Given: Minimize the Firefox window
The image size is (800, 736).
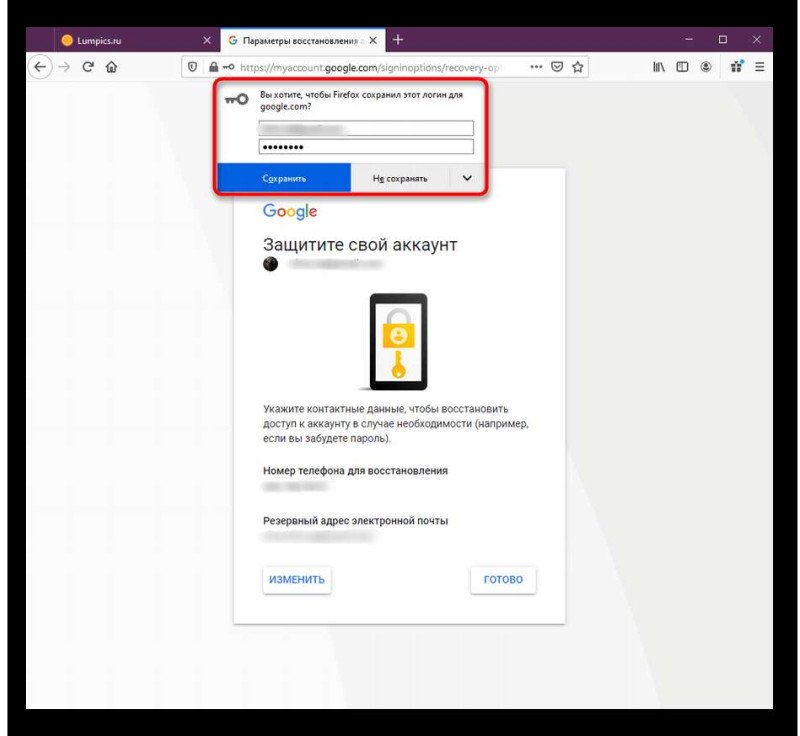Looking at the screenshot, I should point(689,39).
